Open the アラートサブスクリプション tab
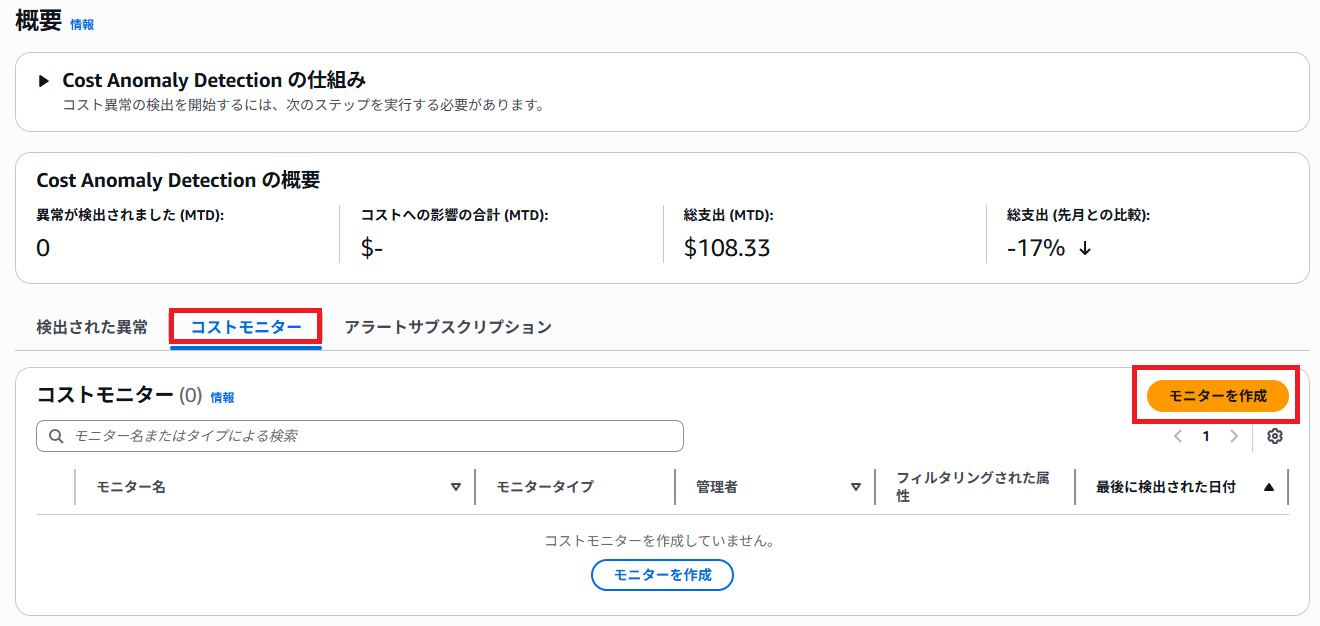 point(448,327)
